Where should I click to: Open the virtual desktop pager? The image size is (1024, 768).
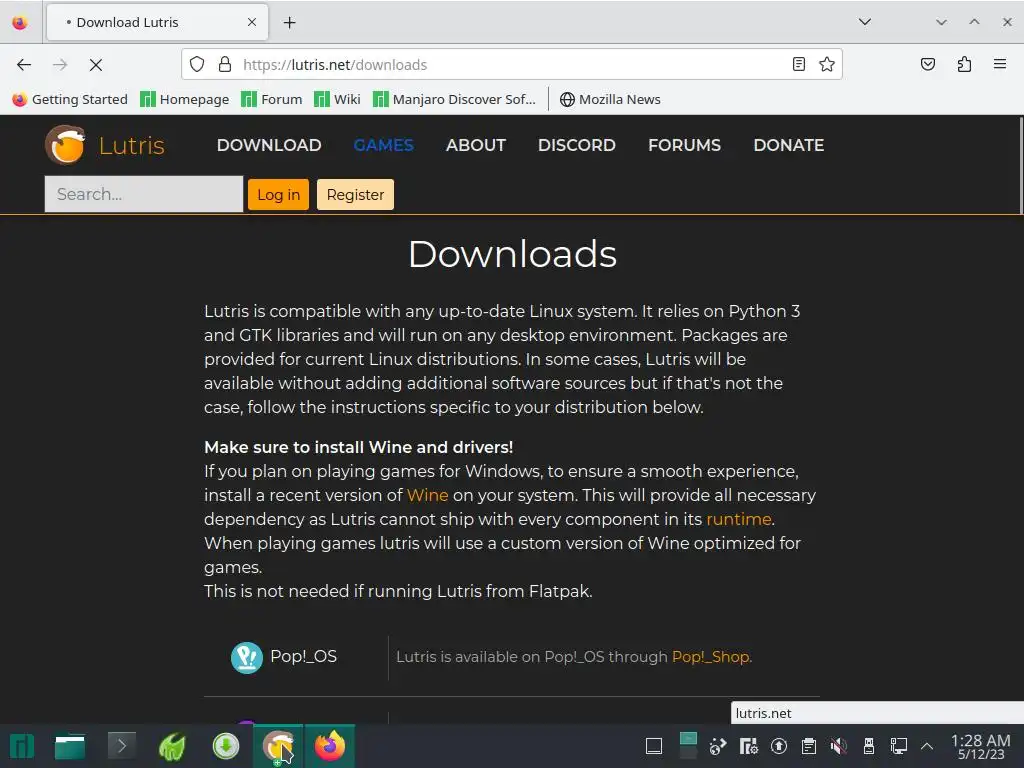(688, 746)
